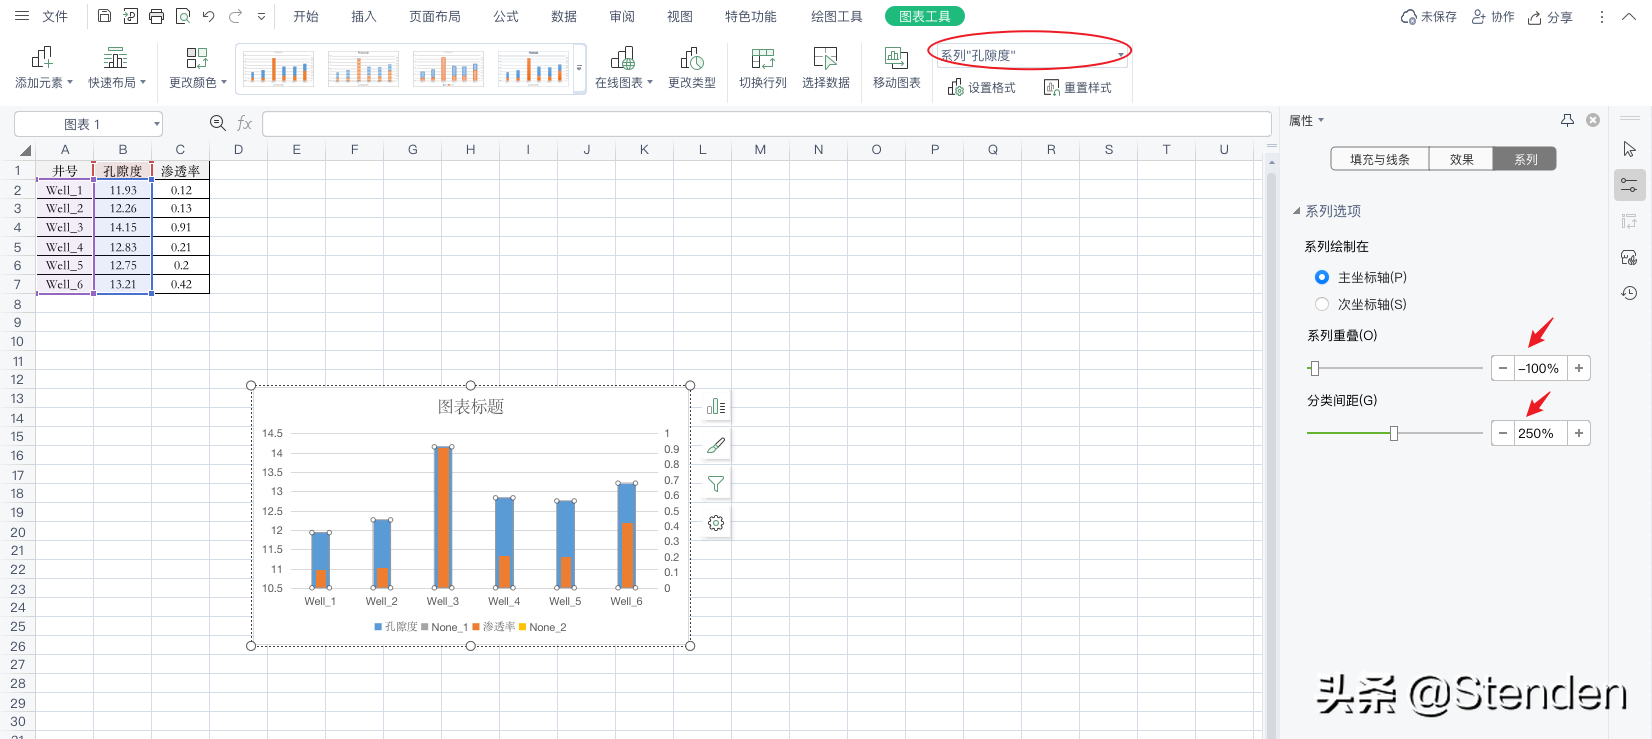Image resolution: width=1652 pixels, height=739 pixels.
Task: Click the zoom magnifier icon near the formula bar
Action: [218, 123]
